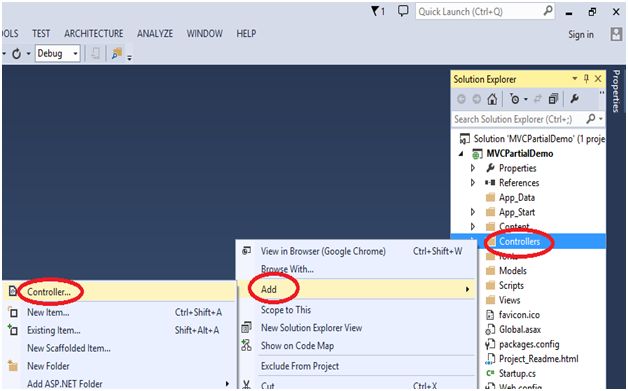Screen dimensions: 628x391
Task: Choose Show on Code Map
Action: pos(356,346)
